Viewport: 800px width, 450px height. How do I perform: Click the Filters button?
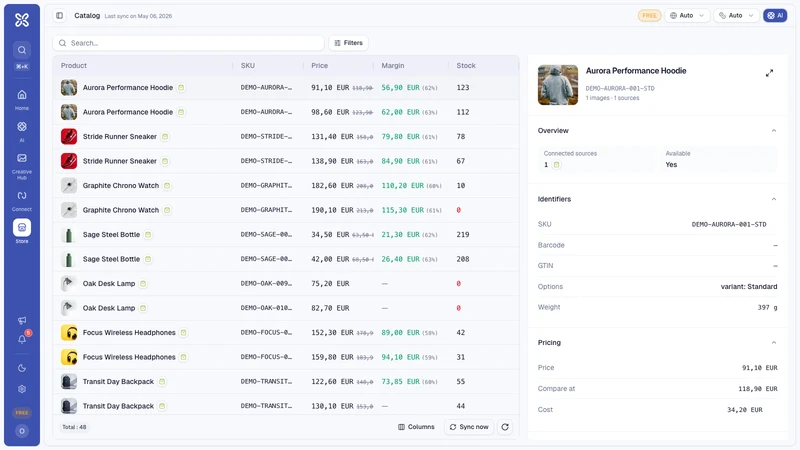coord(348,43)
